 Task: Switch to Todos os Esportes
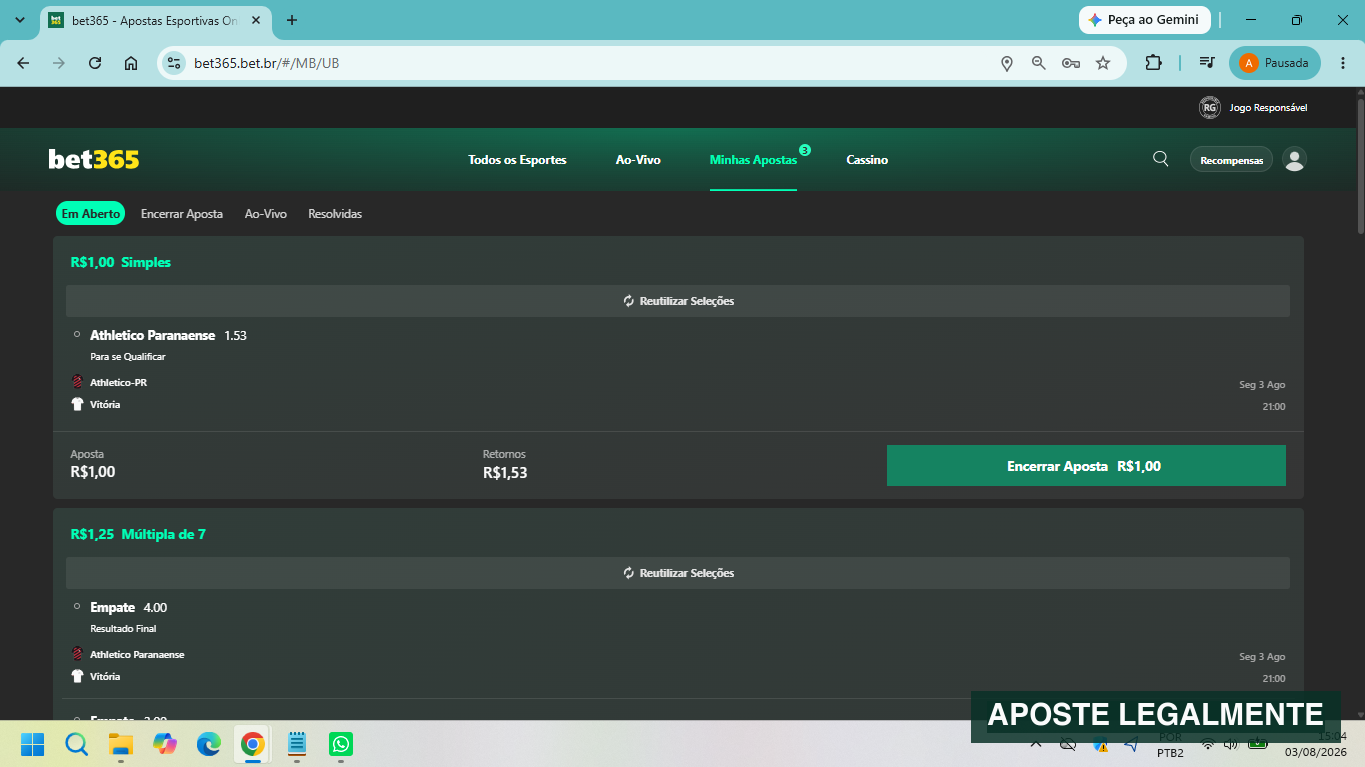click(517, 160)
